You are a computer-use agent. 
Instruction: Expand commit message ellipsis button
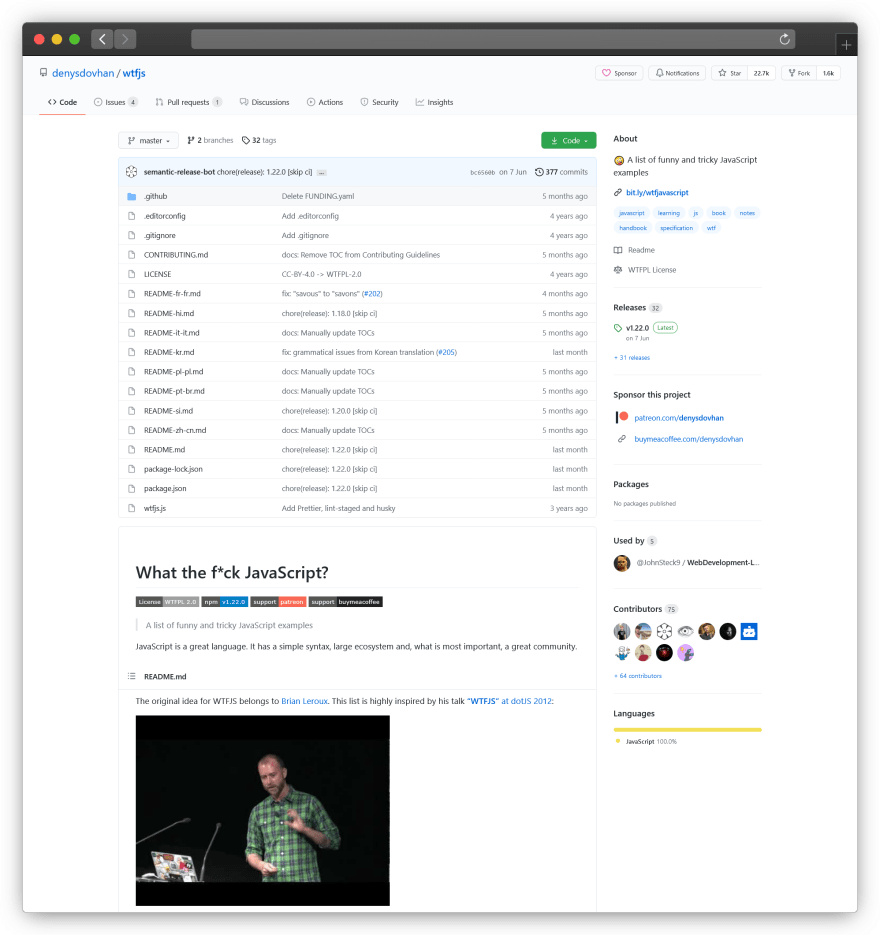321,172
